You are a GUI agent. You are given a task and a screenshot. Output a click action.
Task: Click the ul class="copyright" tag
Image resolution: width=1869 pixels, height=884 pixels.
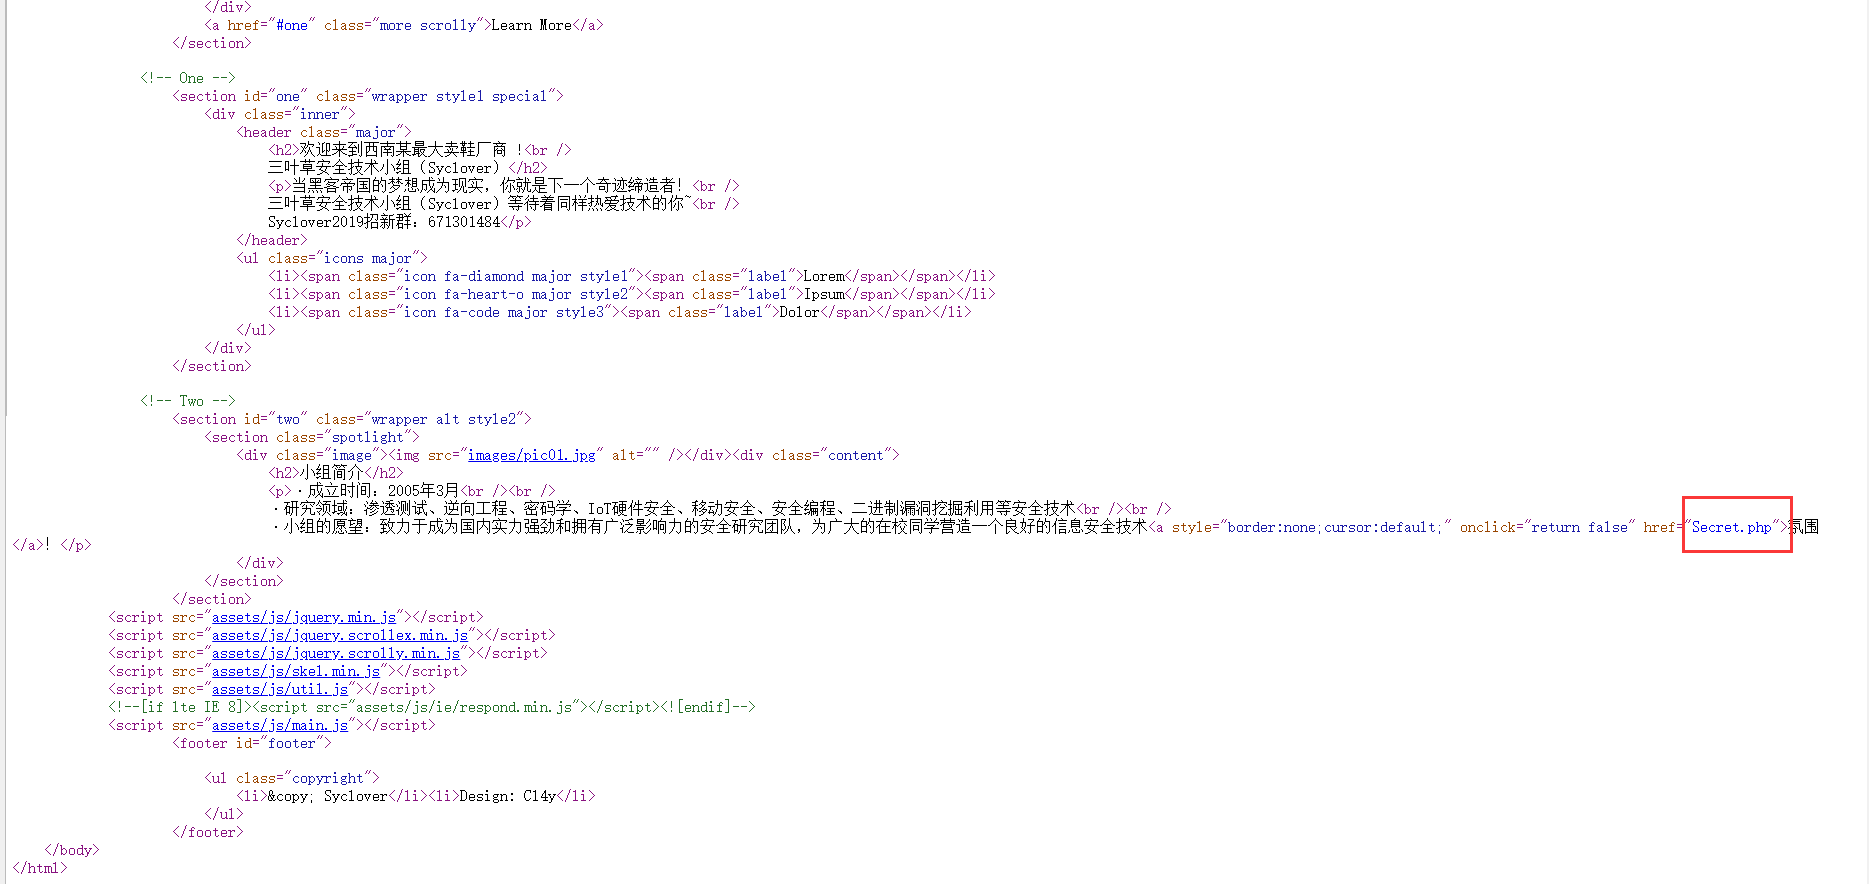point(292,778)
